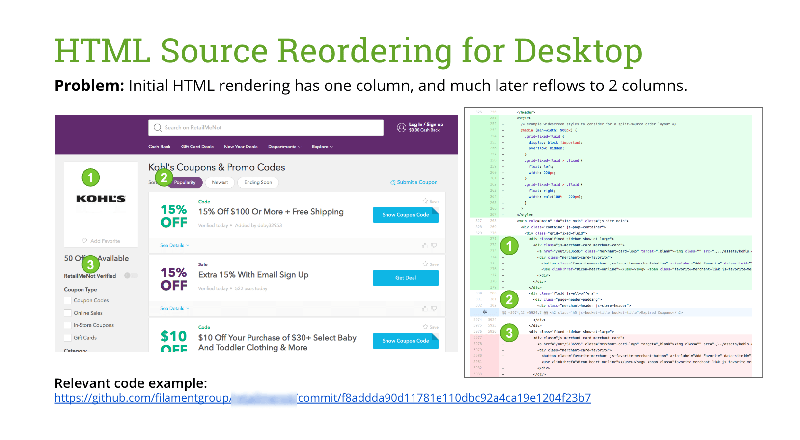The height and width of the screenshot is (440, 800).
Task: Click the 15% Off $100 Or More offer title
Action: [270, 212]
